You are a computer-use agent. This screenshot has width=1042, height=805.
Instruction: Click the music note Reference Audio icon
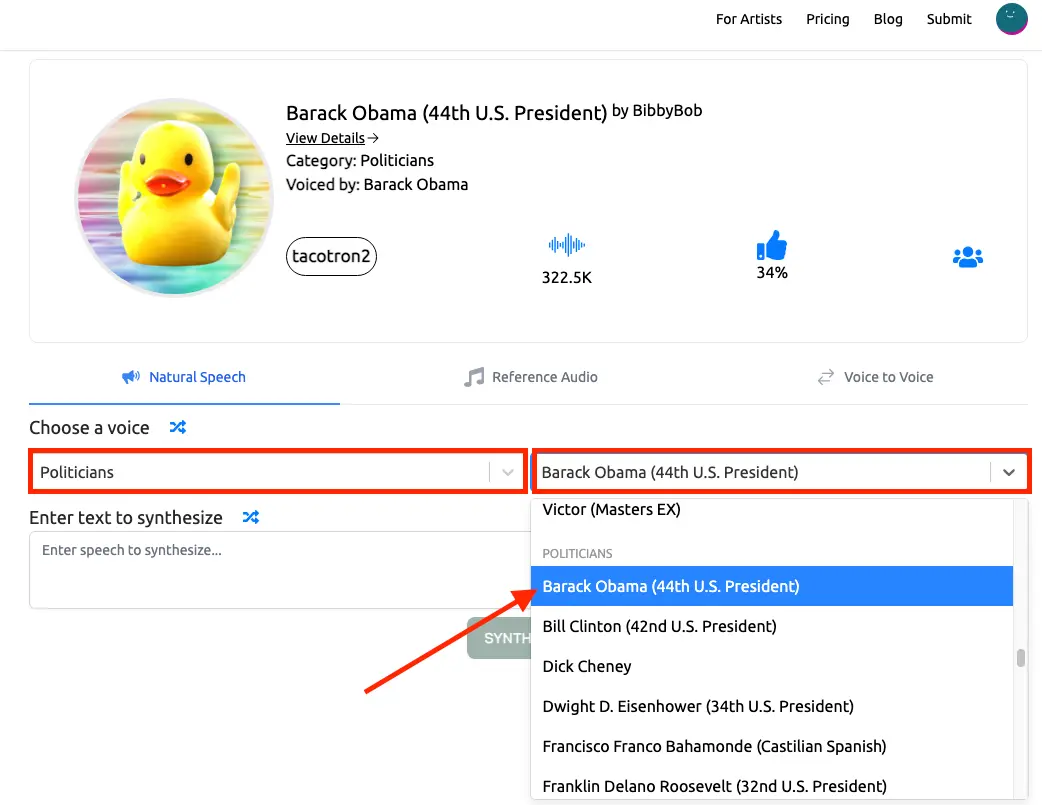[474, 377]
